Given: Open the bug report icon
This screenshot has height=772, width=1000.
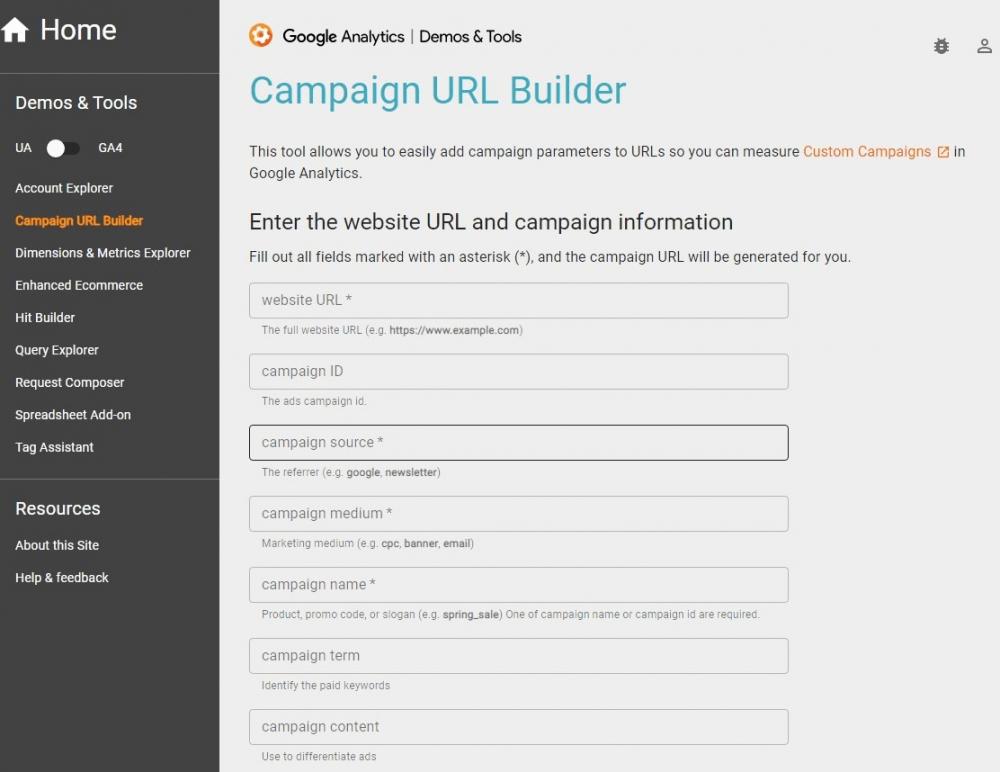Looking at the screenshot, I should tap(941, 46).
